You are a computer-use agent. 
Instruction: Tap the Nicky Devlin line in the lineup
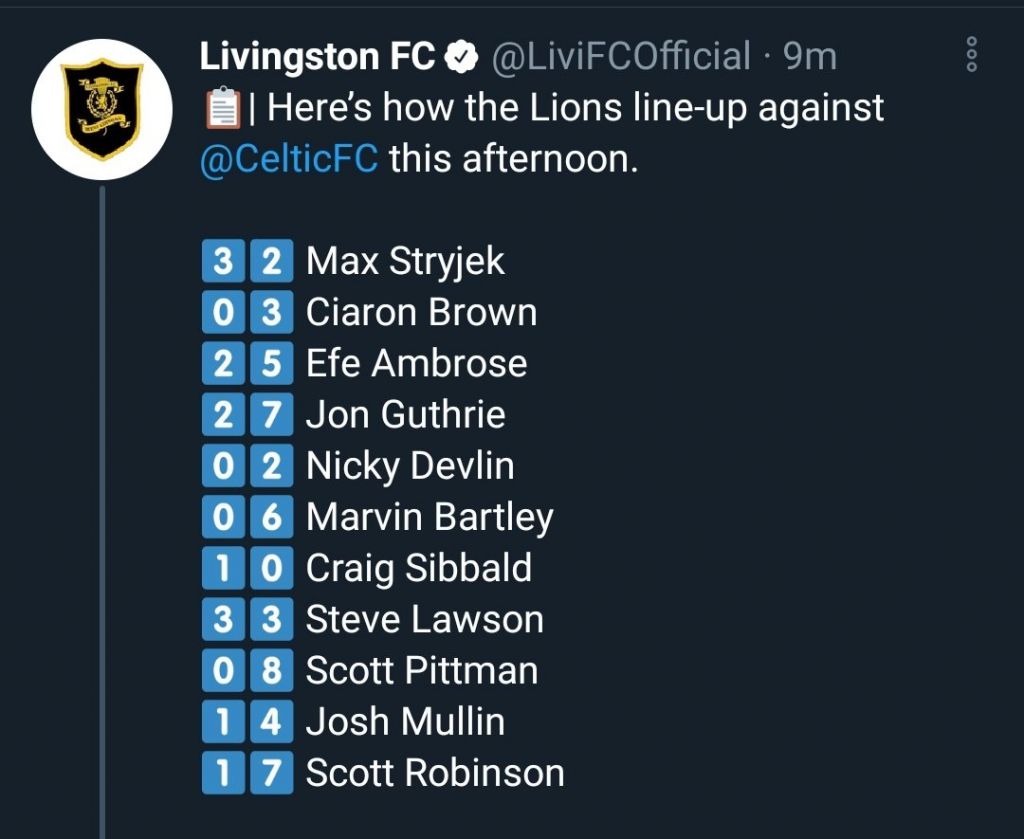[x=410, y=466]
